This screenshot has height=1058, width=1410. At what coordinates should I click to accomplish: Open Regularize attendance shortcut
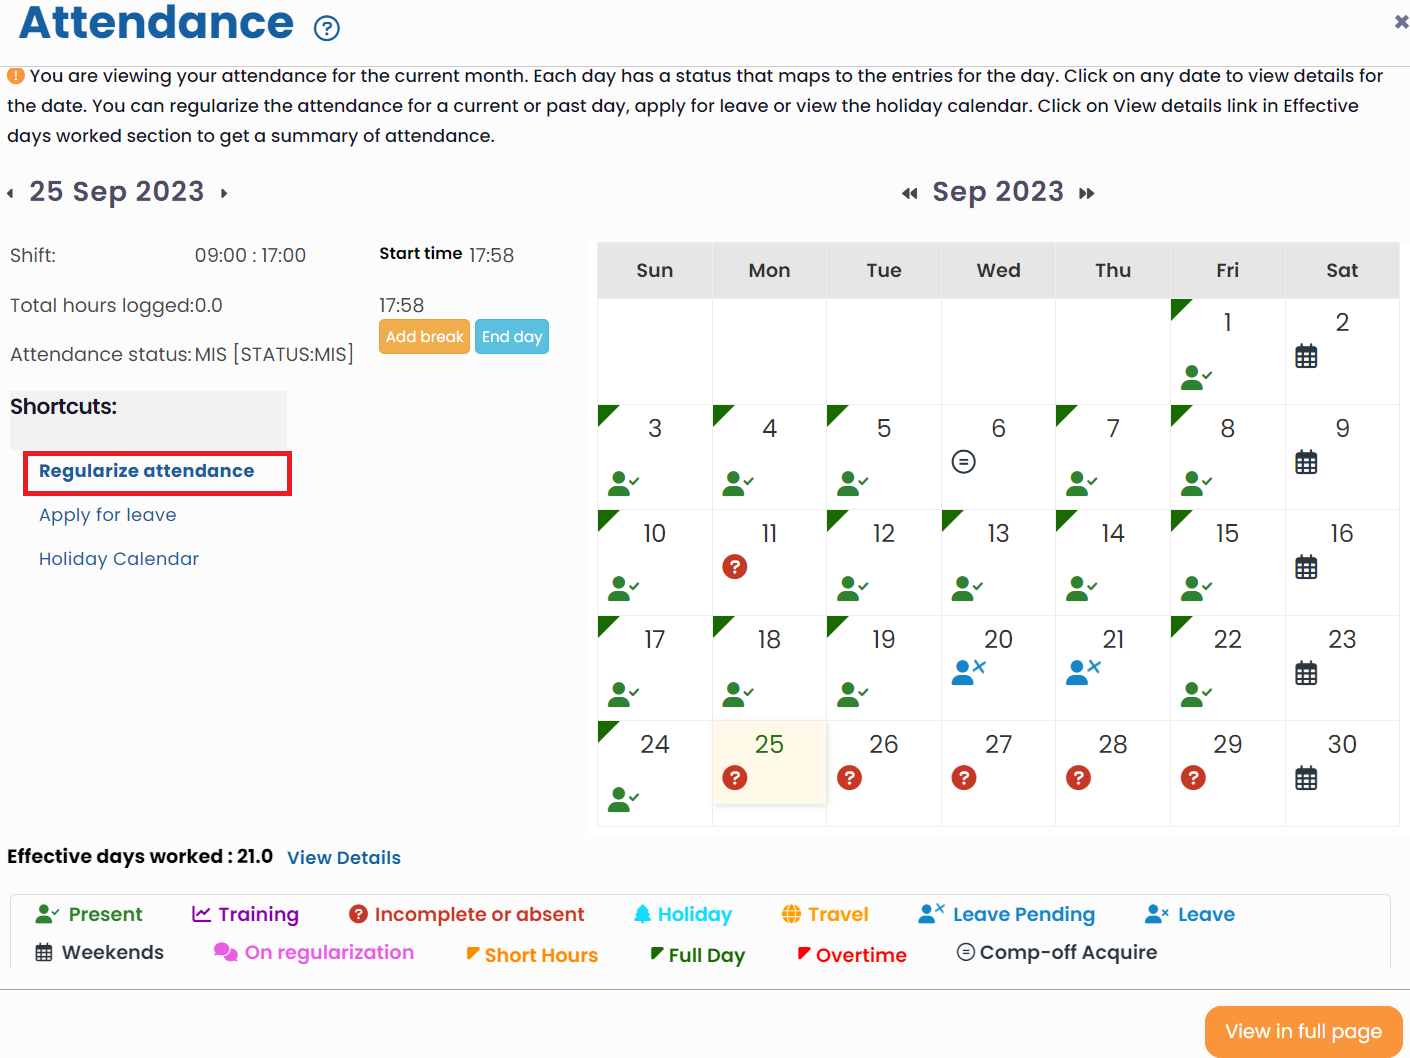pyautogui.click(x=147, y=471)
